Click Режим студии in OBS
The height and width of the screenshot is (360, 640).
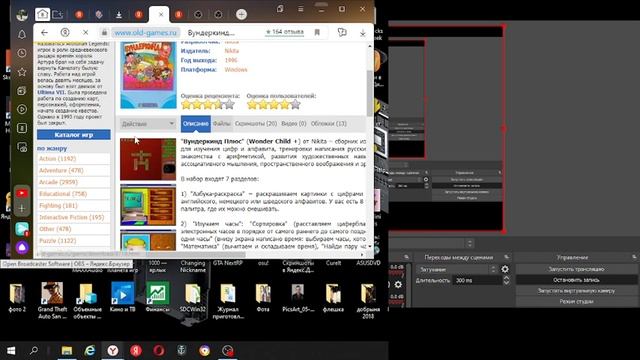point(576,301)
